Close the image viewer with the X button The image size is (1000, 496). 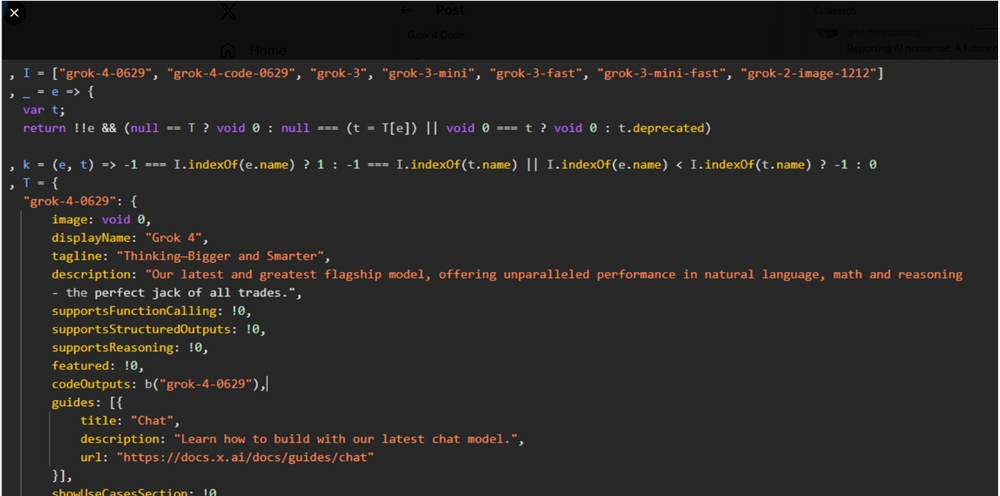14,13
